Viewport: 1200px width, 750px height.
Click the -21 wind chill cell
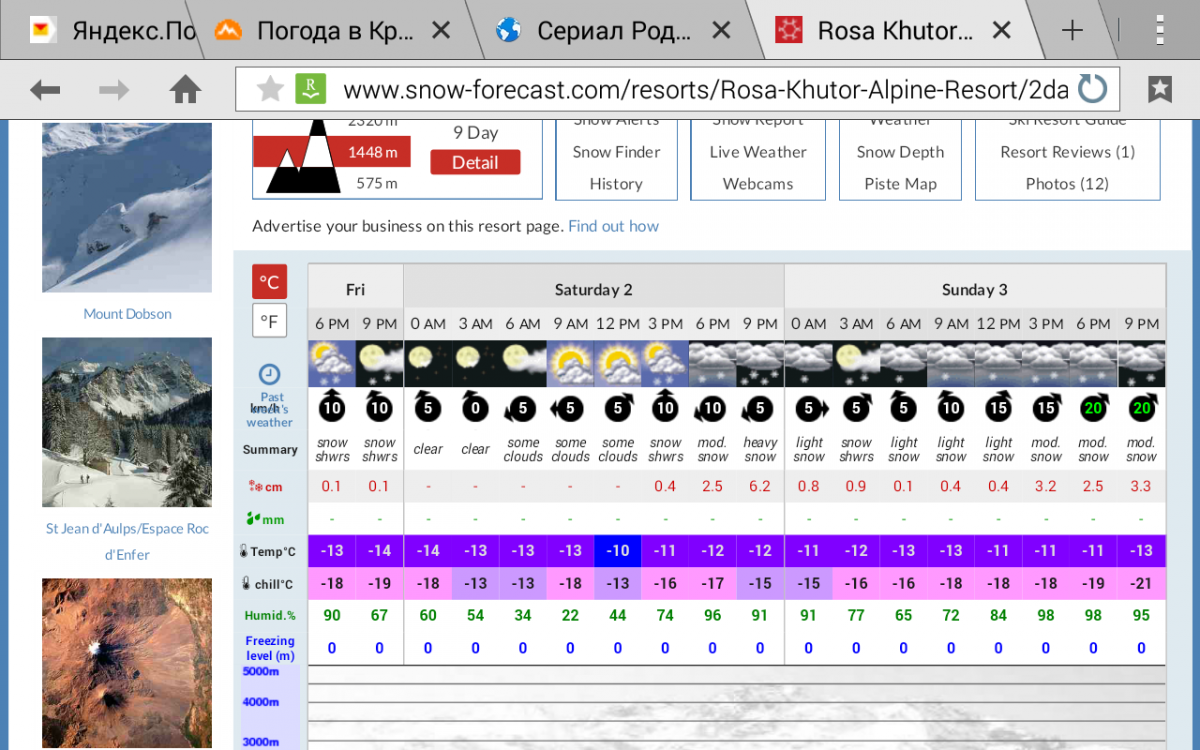pos(1141,584)
